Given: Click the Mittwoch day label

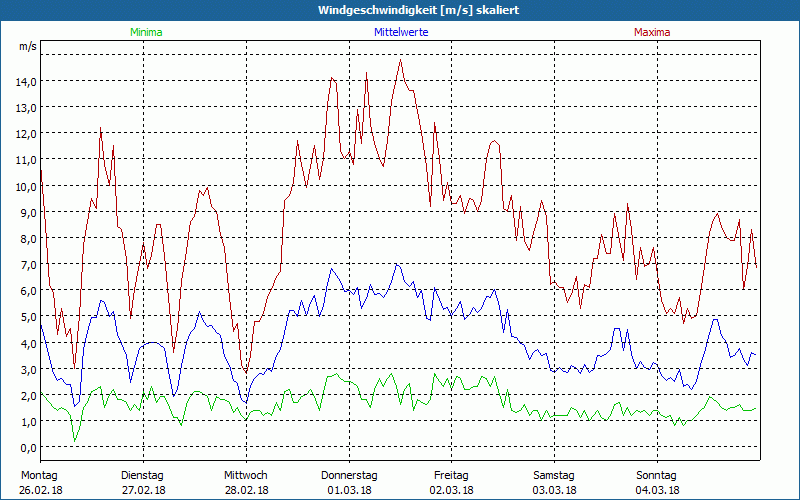Looking at the screenshot, I should click(x=245, y=476).
